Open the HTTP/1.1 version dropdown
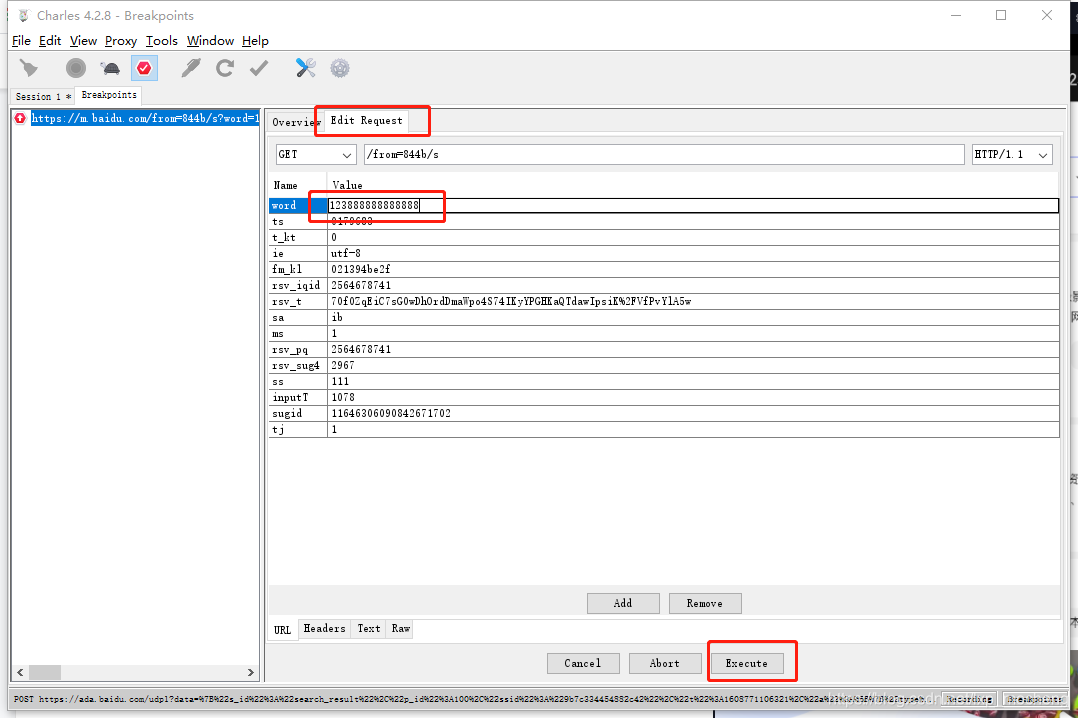1078x718 pixels. 1012,154
